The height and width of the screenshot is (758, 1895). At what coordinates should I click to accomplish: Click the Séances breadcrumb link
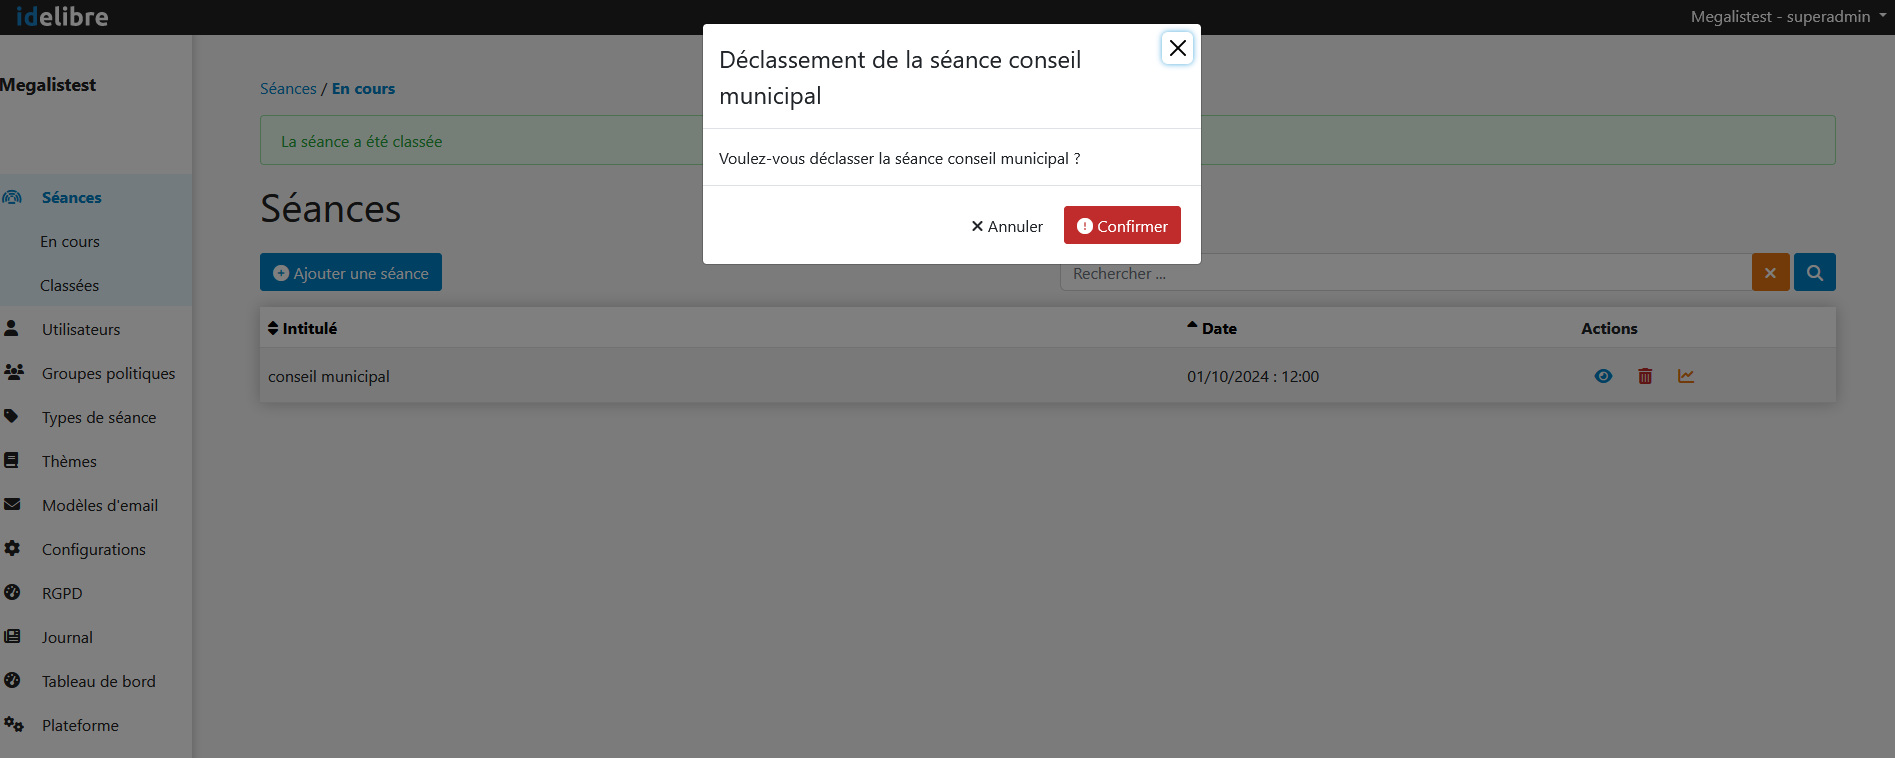pyautogui.click(x=288, y=88)
